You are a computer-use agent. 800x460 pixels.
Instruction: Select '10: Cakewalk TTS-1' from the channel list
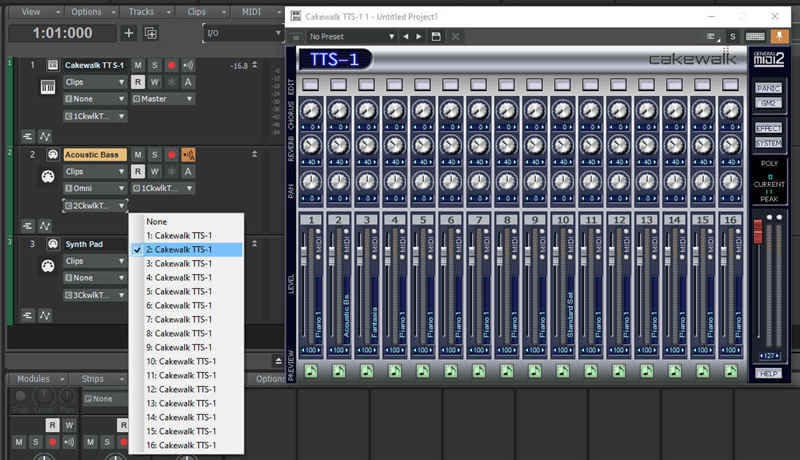181,361
